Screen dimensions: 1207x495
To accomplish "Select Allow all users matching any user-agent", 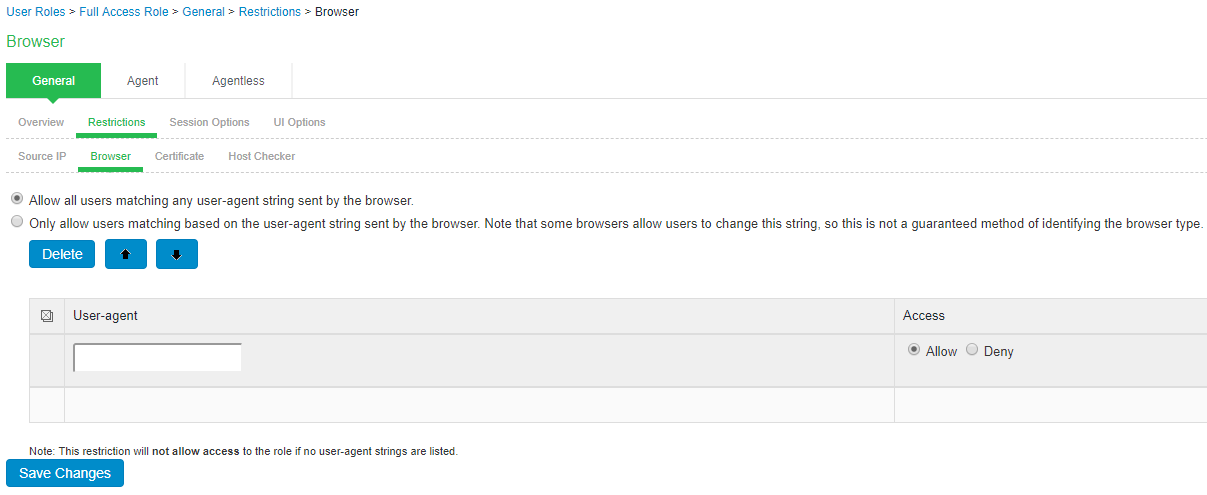I will pos(16,199).
